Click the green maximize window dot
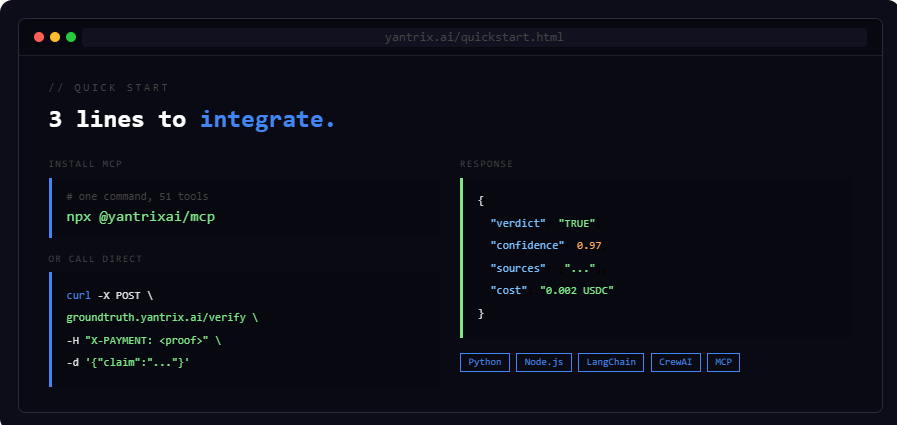Viewport: 897px width, 425px height. (x=71, y=37)
